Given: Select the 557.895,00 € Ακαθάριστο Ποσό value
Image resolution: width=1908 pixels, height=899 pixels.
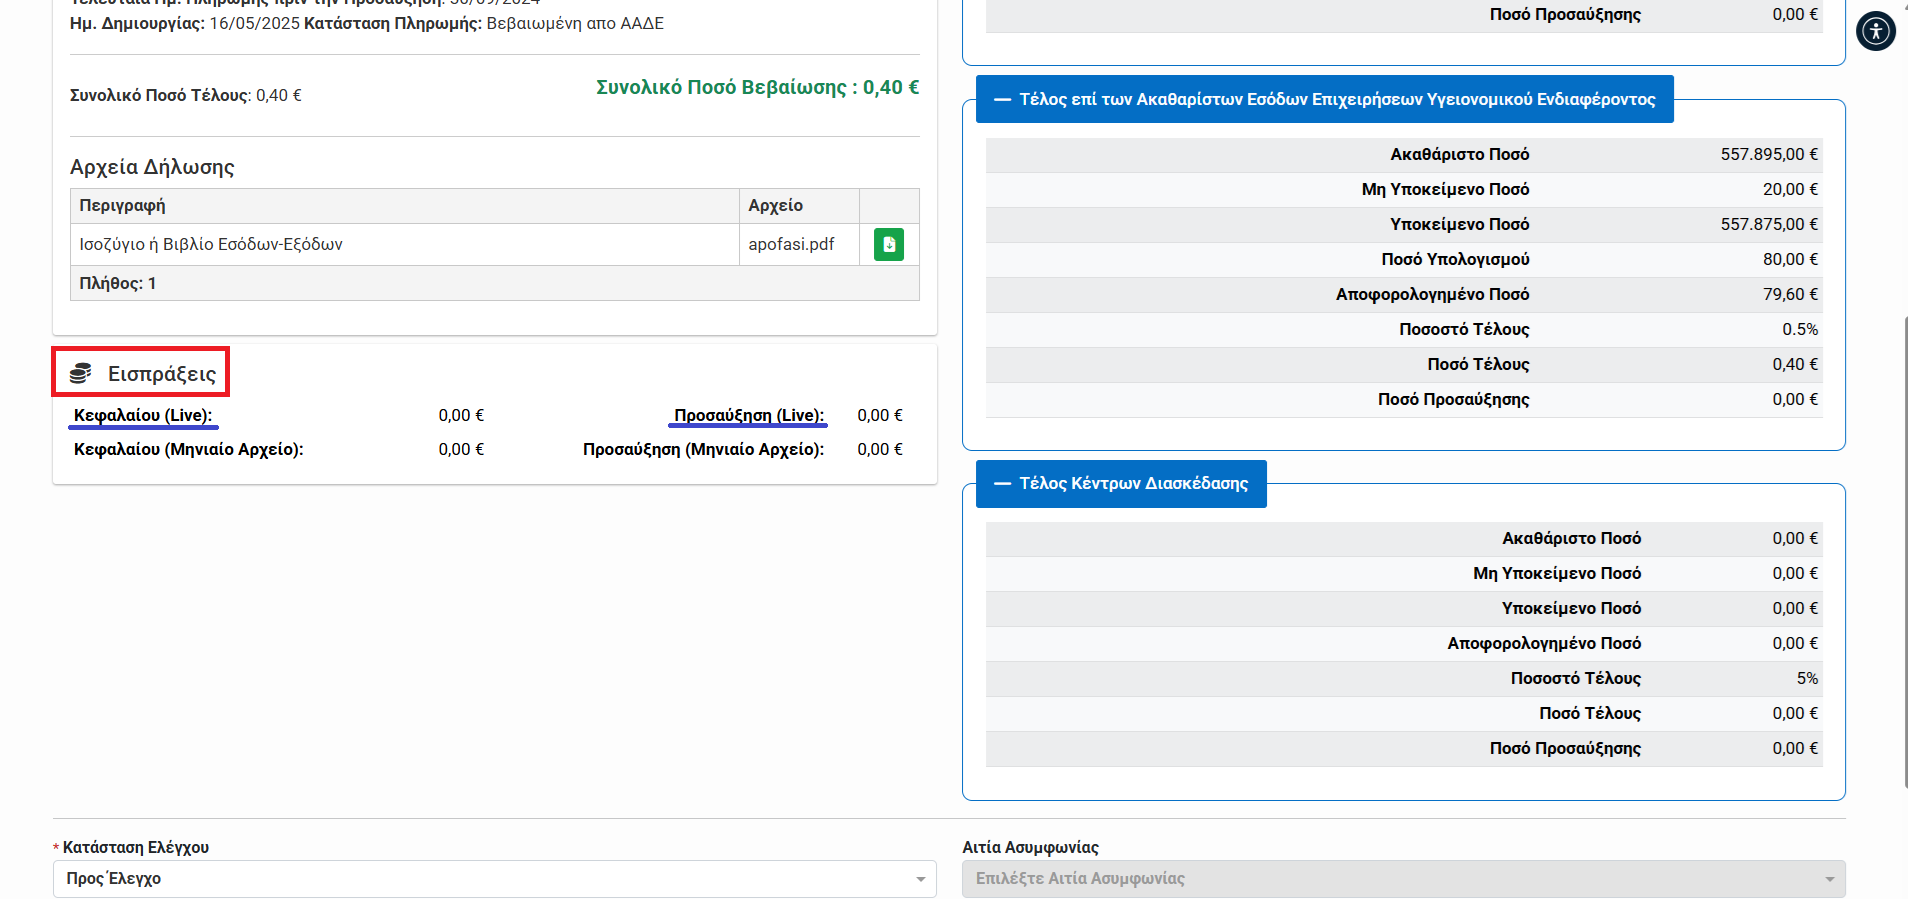Looking at the screenshot, I should (x=1769, y=154).
